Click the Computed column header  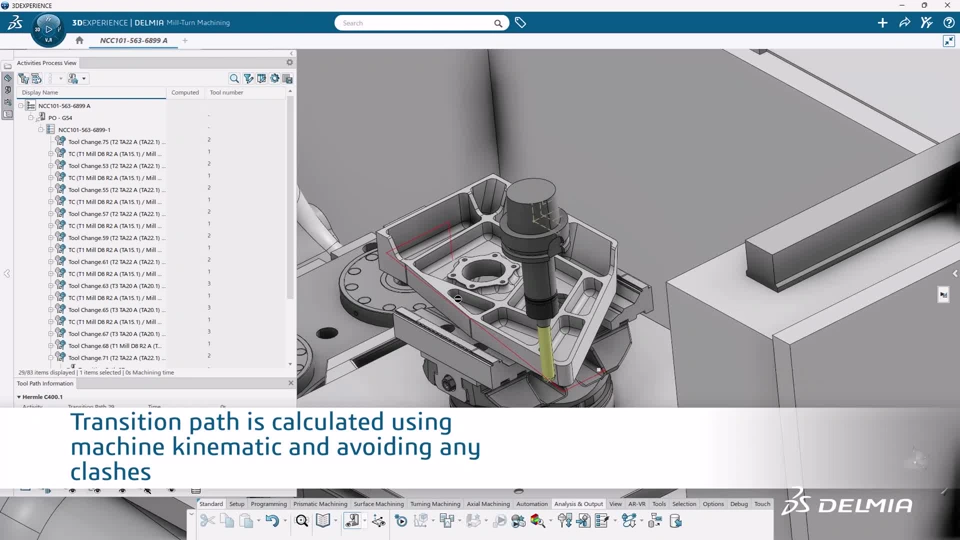pyautogui.click(x=185, y=92)
